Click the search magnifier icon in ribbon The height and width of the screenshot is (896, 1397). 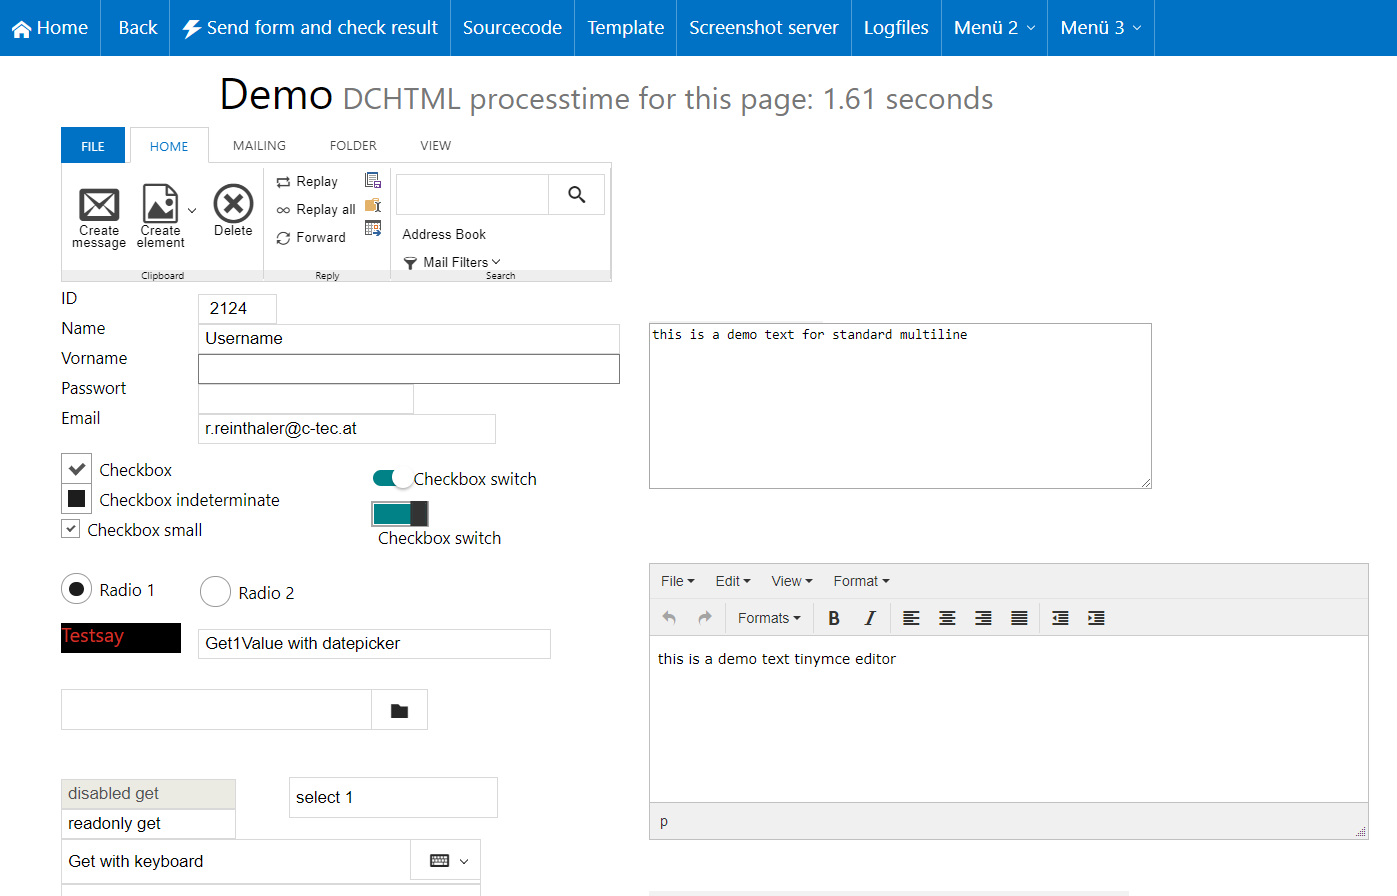click(x=576, y=195)
